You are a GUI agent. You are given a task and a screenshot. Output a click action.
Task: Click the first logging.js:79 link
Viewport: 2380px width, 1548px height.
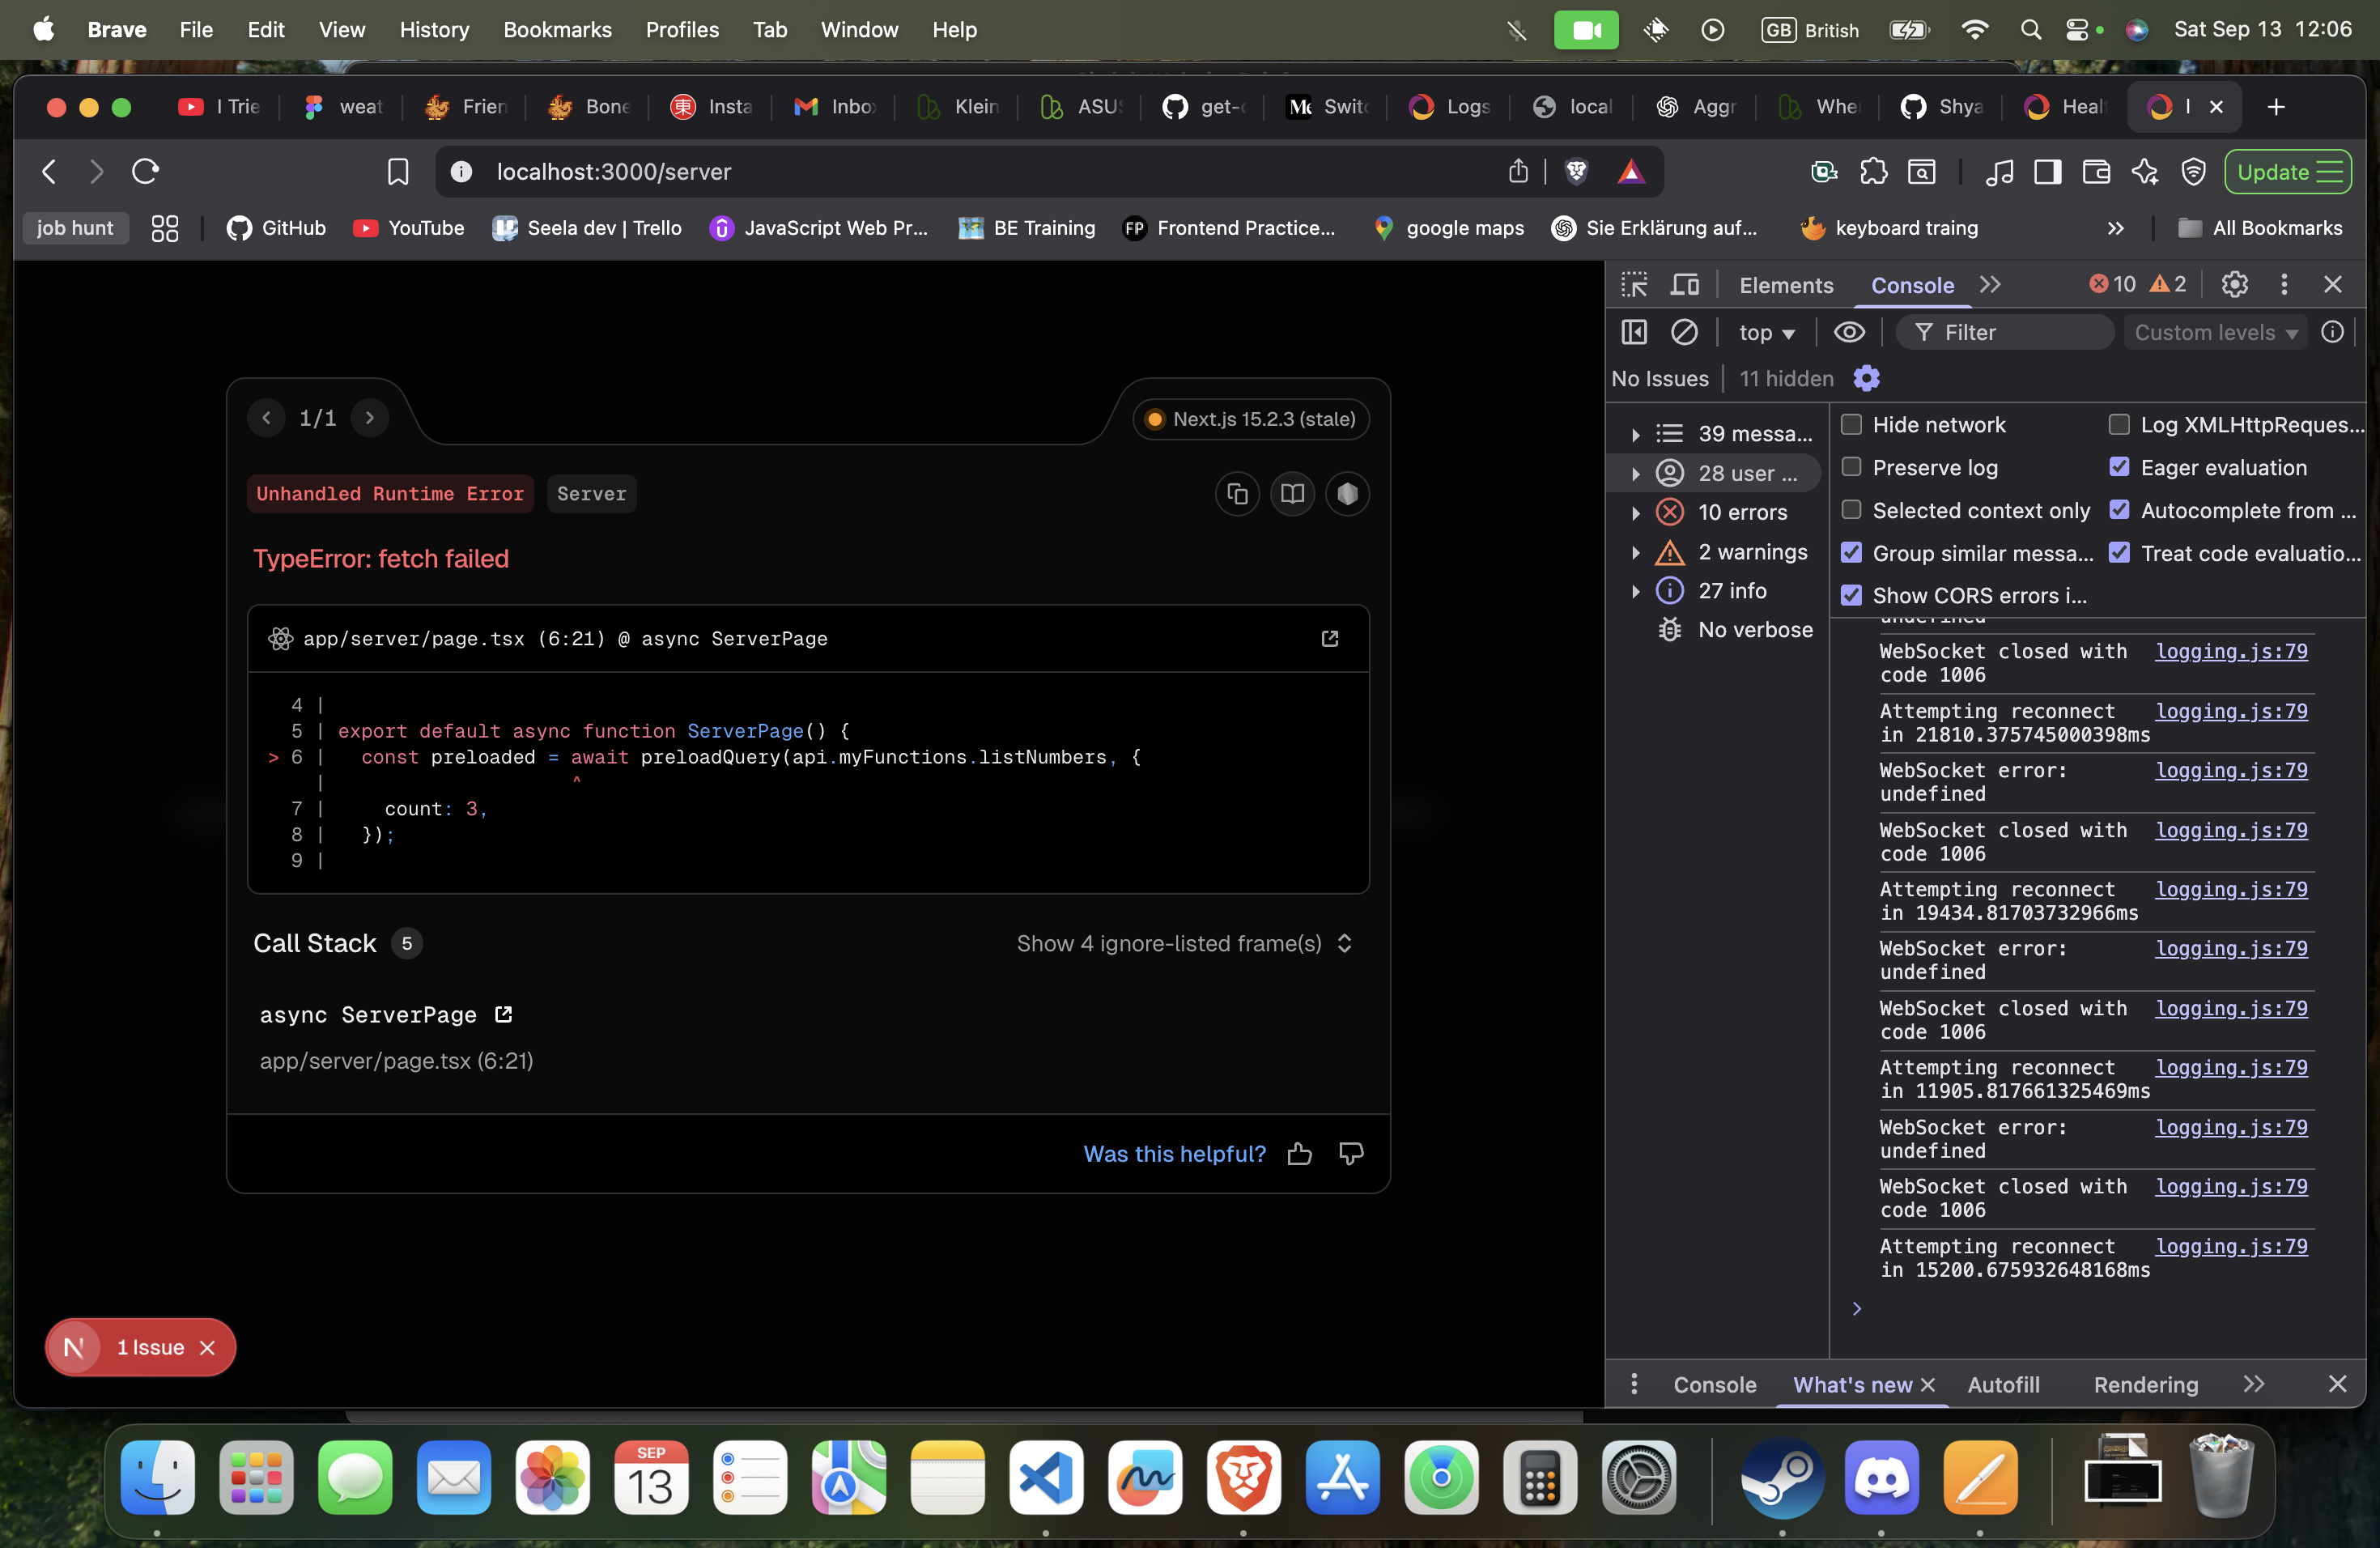[2231, 651]
